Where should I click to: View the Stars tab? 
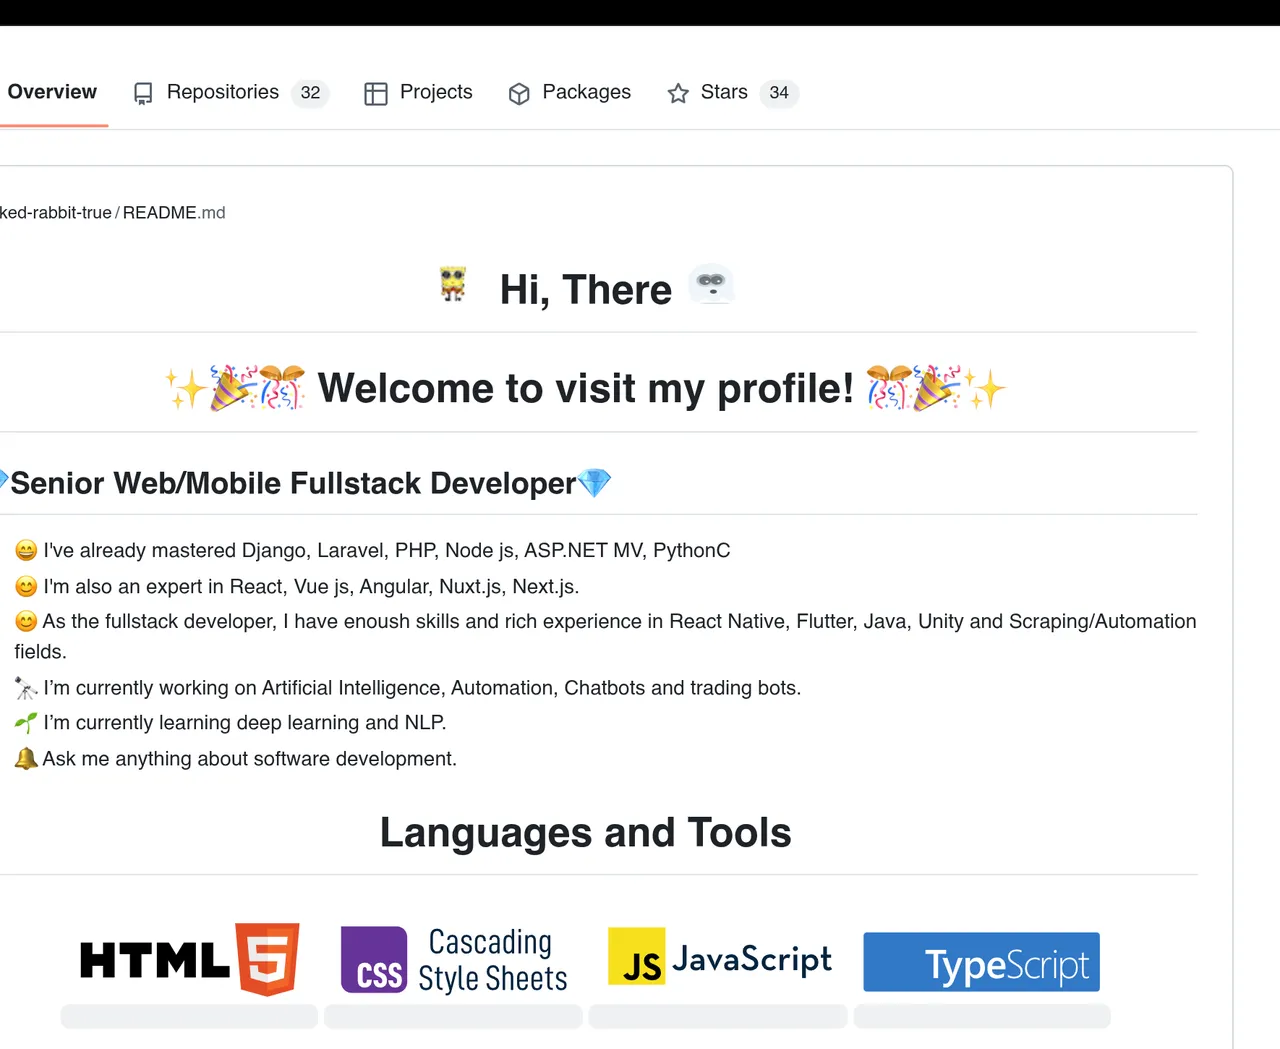733,92
